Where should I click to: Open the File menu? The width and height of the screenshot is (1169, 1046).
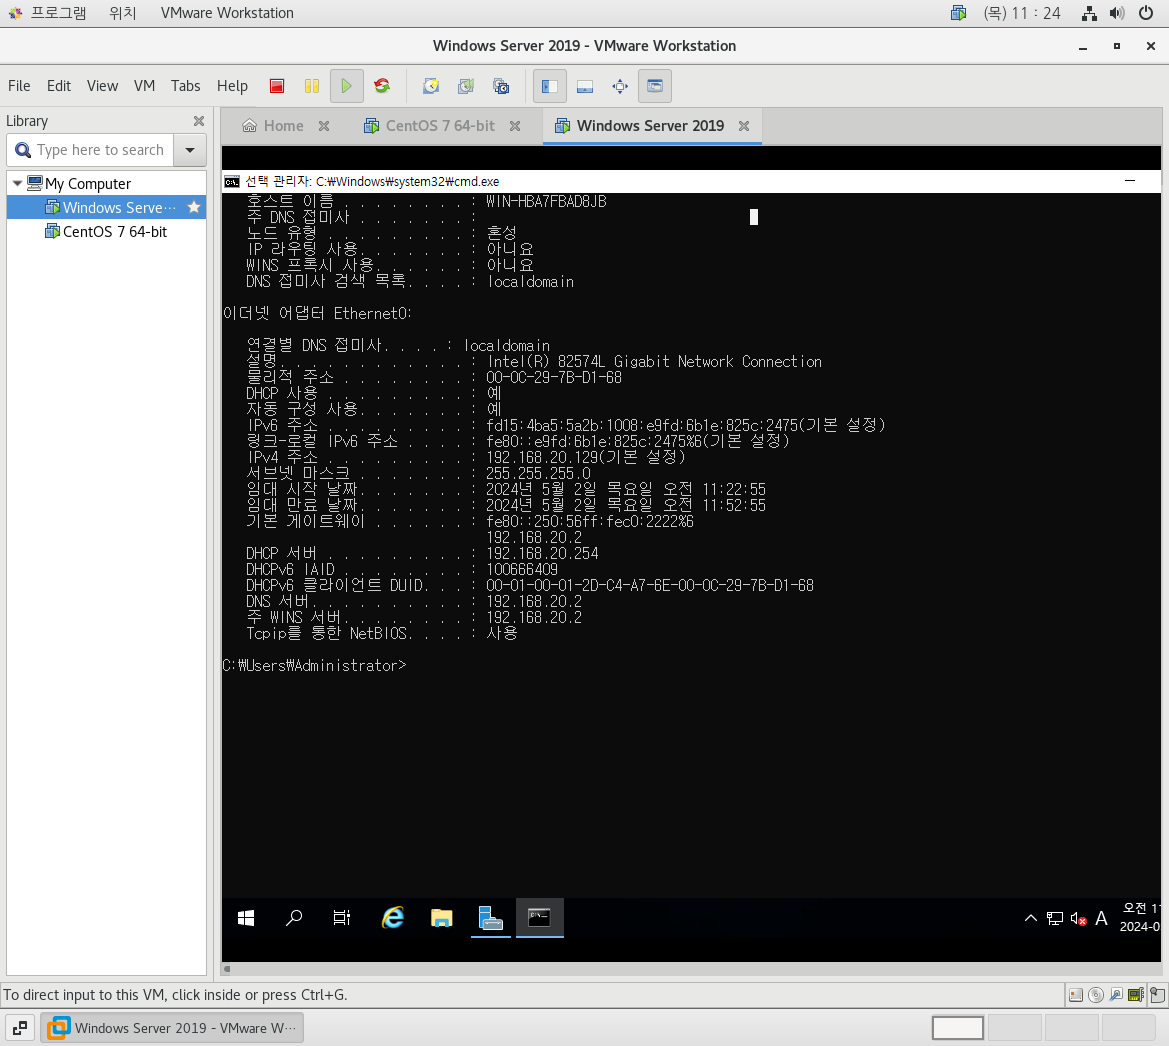point(19,86)
